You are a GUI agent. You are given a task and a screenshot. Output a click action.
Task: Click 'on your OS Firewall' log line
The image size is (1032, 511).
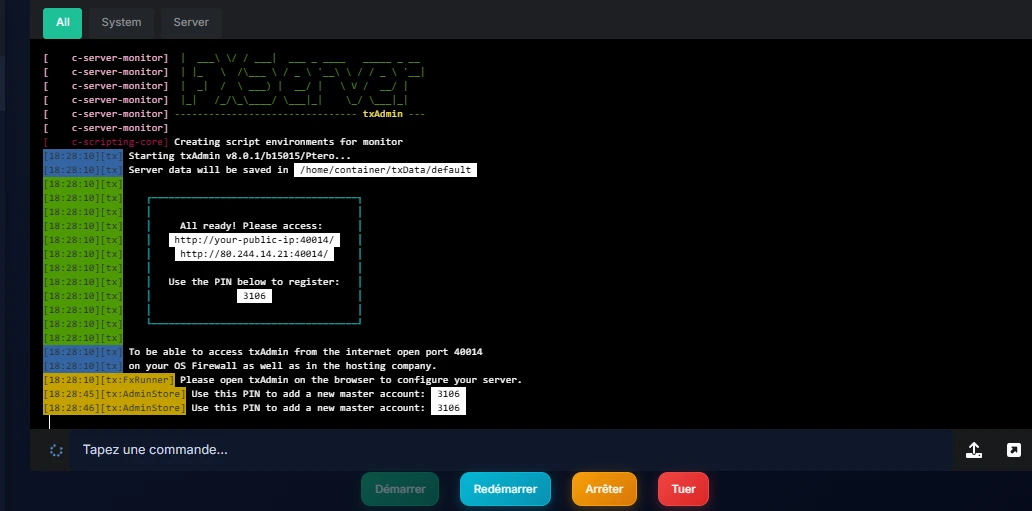point(282,365)
